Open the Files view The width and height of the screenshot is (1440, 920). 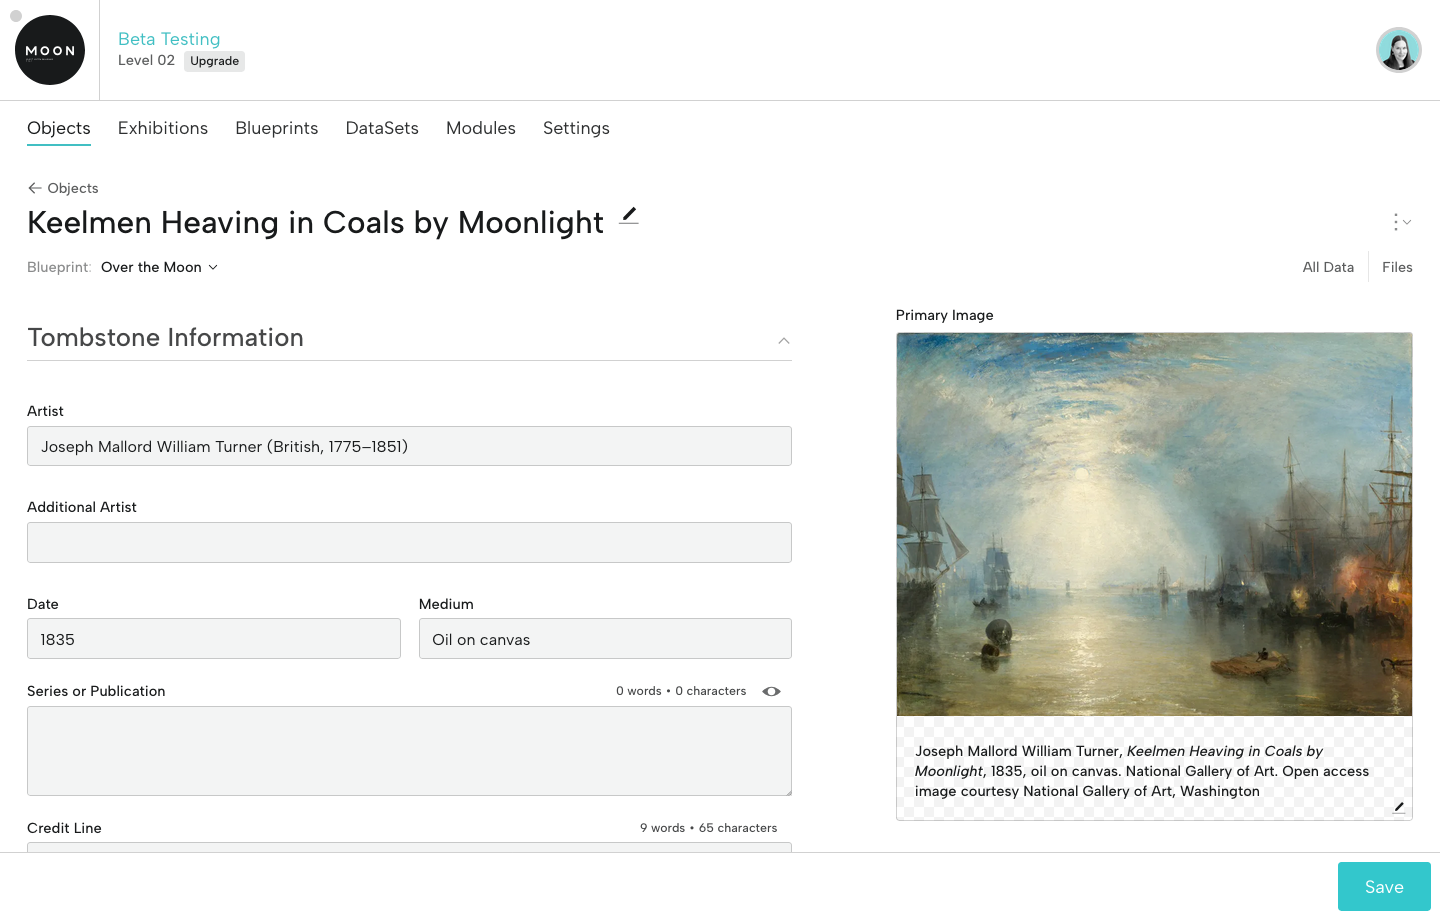1397,267
